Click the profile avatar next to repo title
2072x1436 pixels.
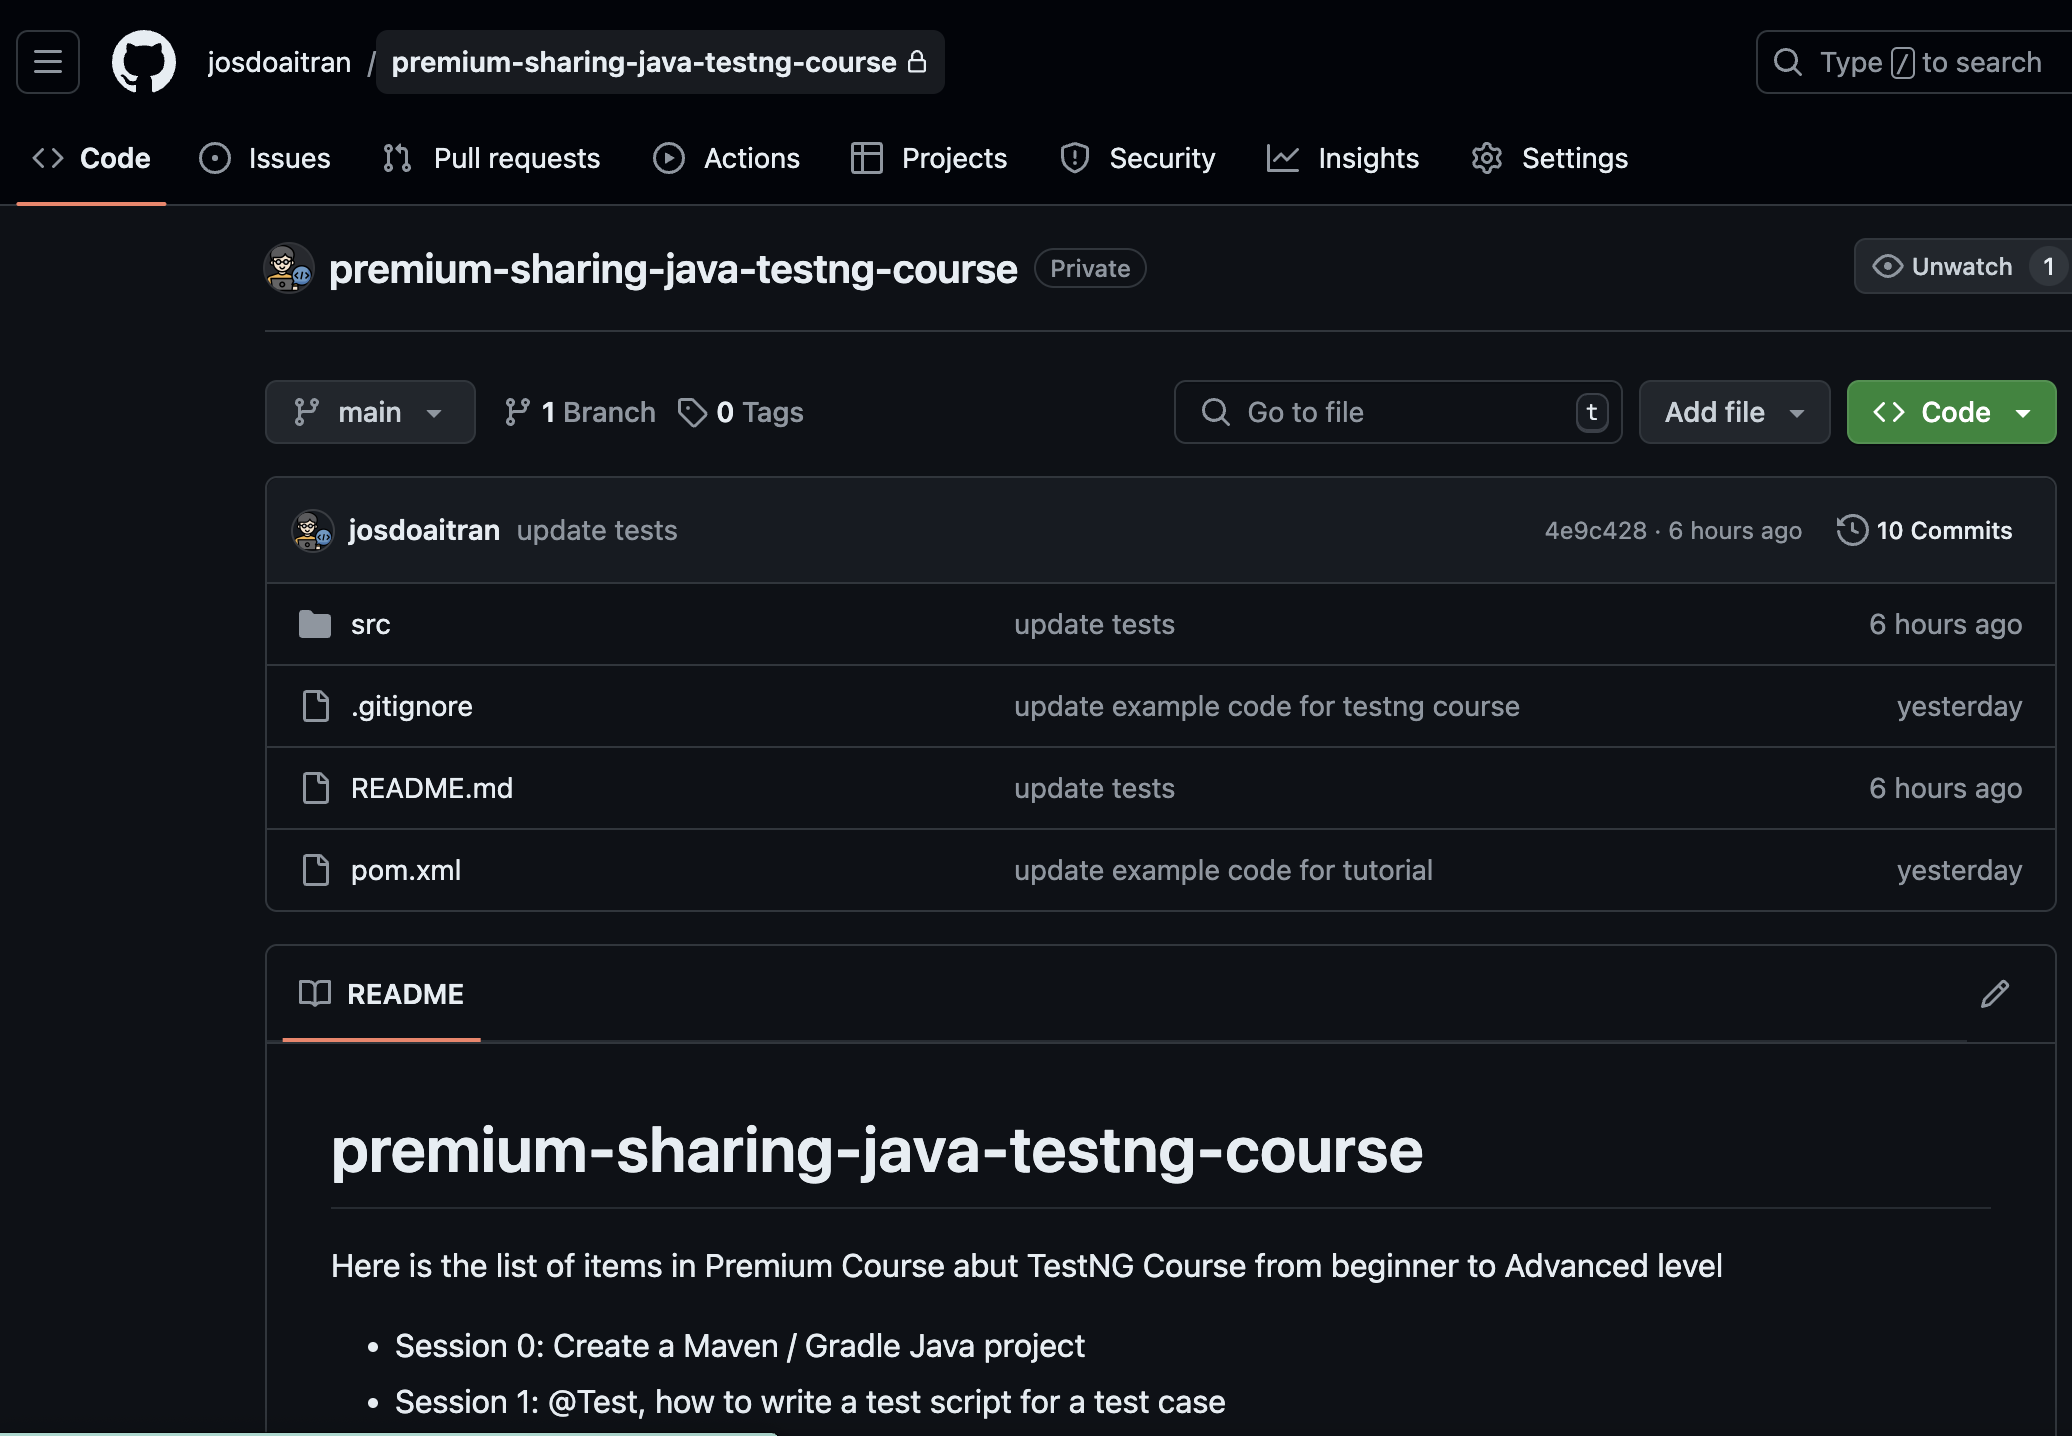point(289,268)
